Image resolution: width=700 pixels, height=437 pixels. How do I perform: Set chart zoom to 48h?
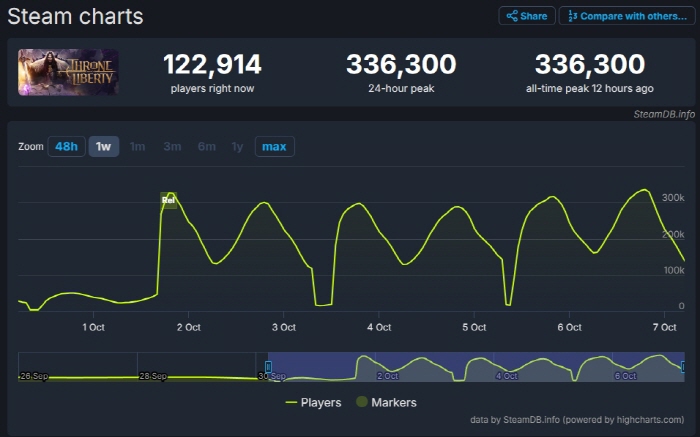click(x=67, y=146)
